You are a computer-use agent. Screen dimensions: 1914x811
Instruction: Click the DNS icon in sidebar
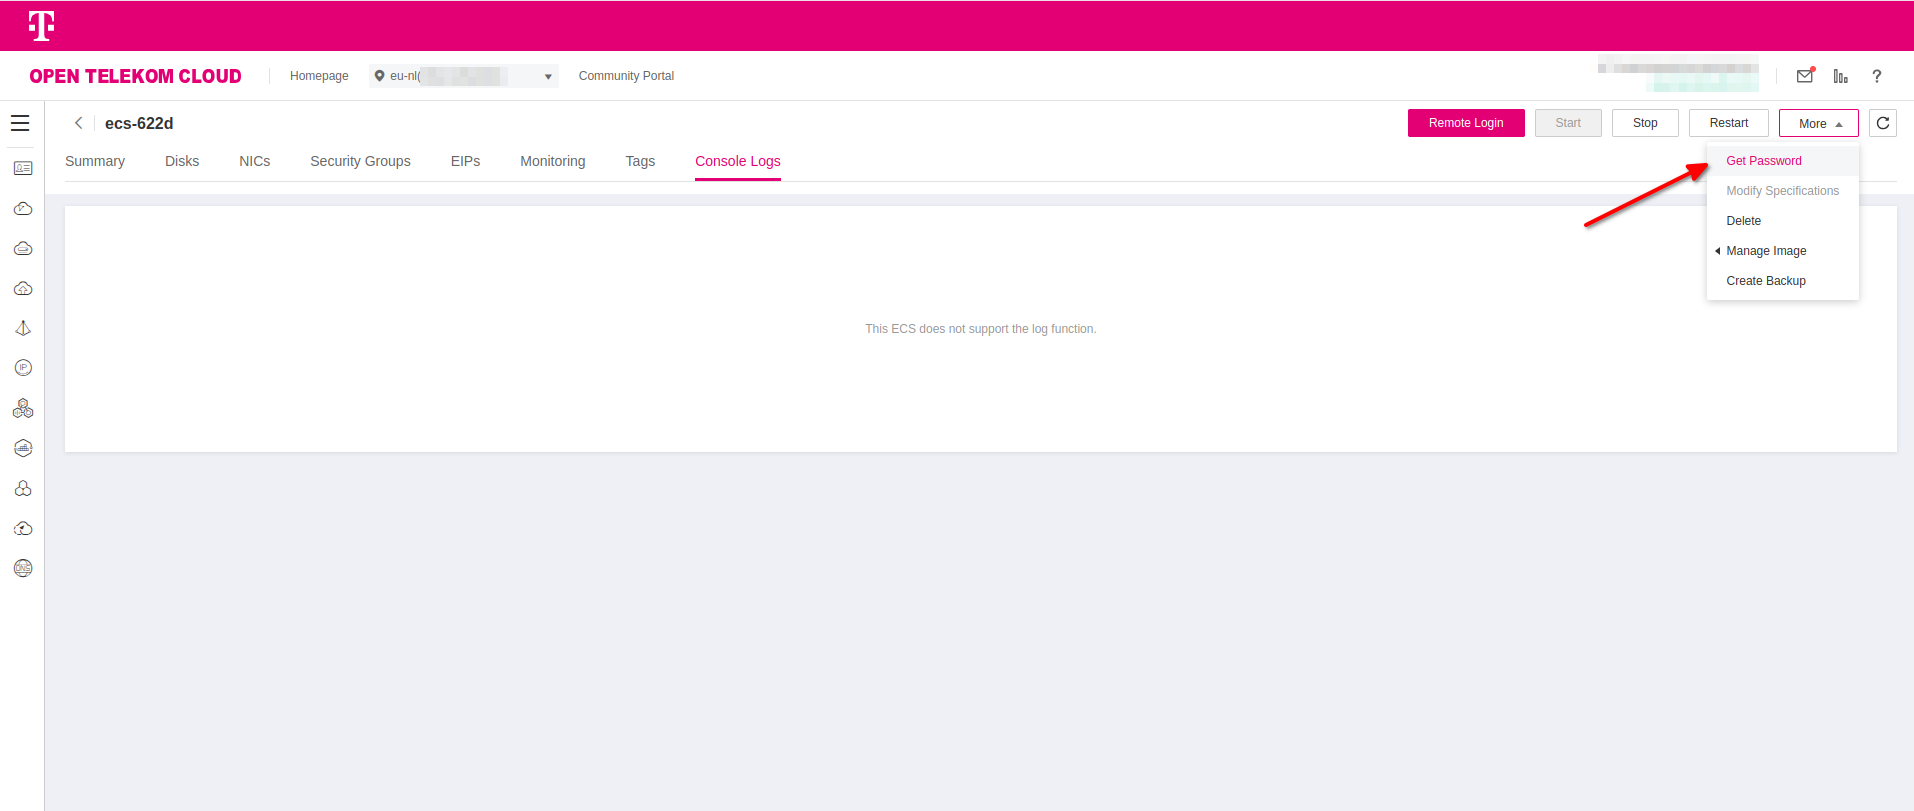click(23, 568)
